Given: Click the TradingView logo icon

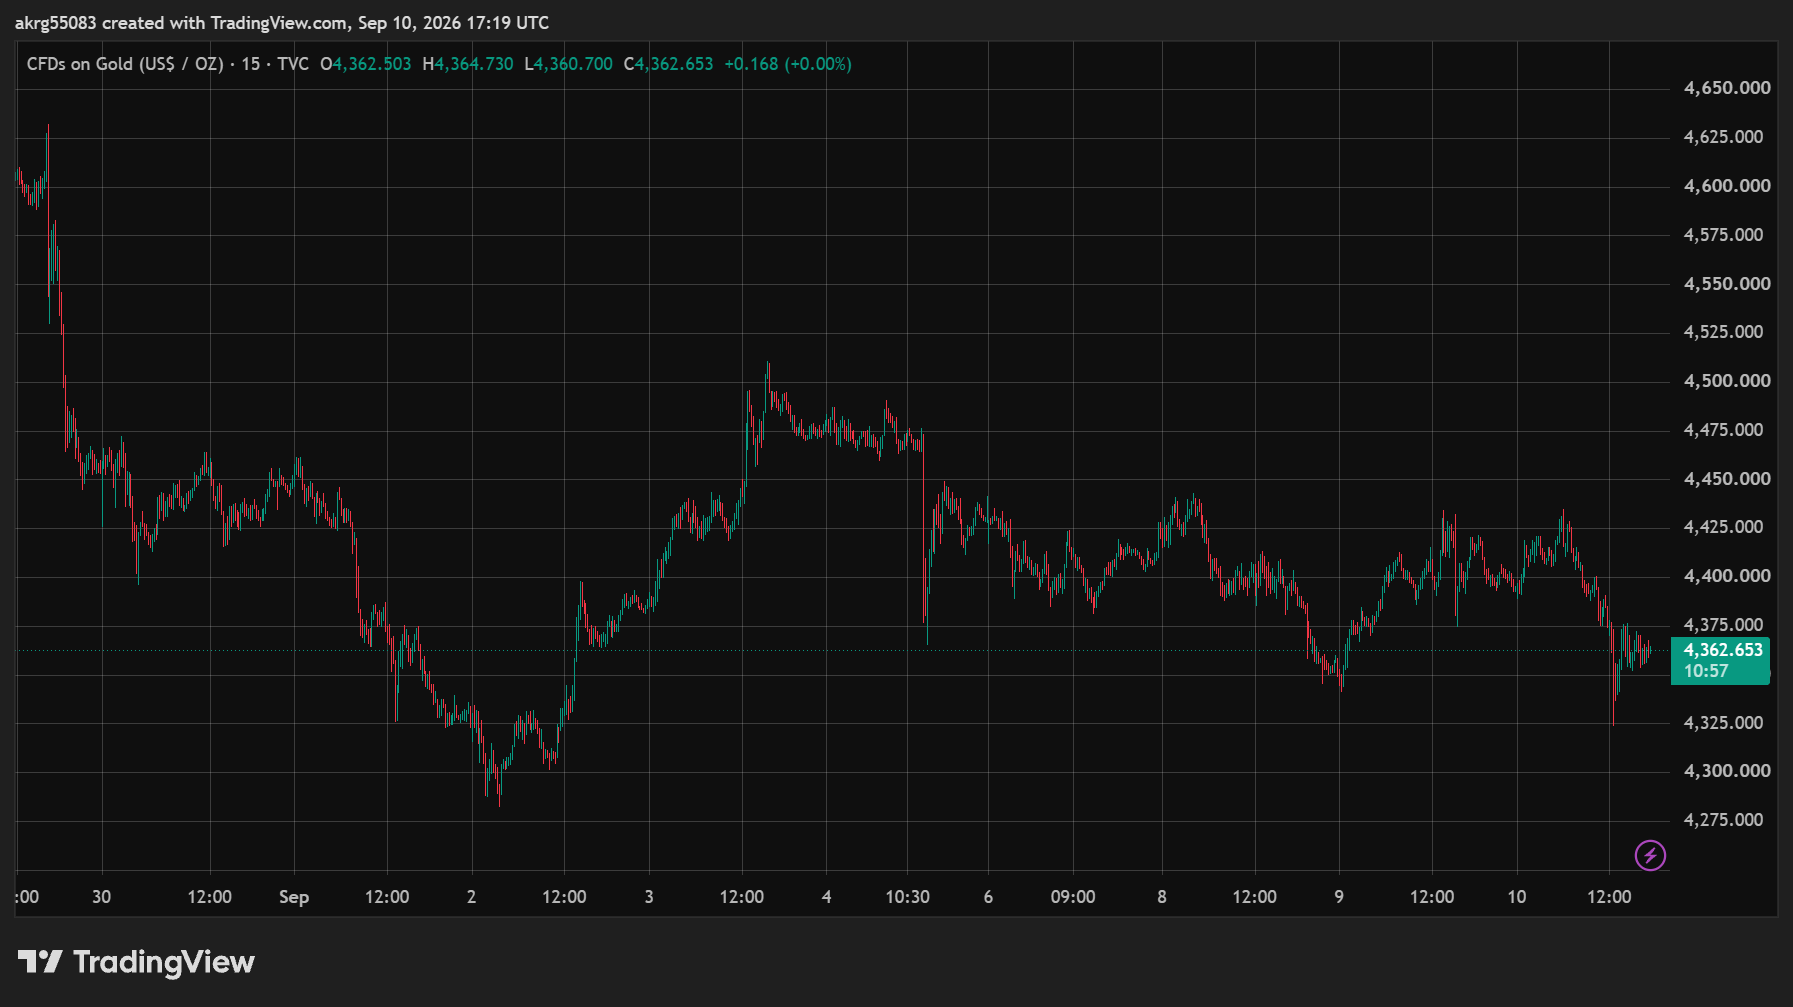Looking at the screenshot, I should pos(40,962).
